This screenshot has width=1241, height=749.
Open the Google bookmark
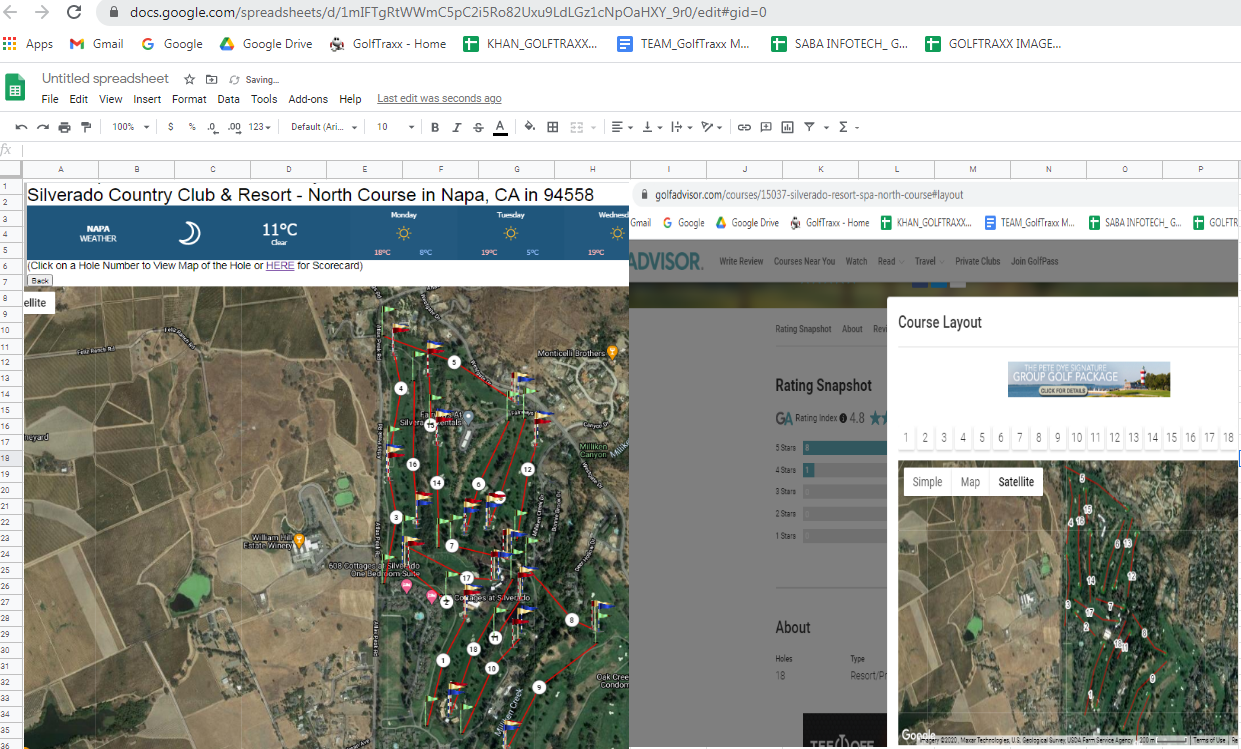coord(172,44)
